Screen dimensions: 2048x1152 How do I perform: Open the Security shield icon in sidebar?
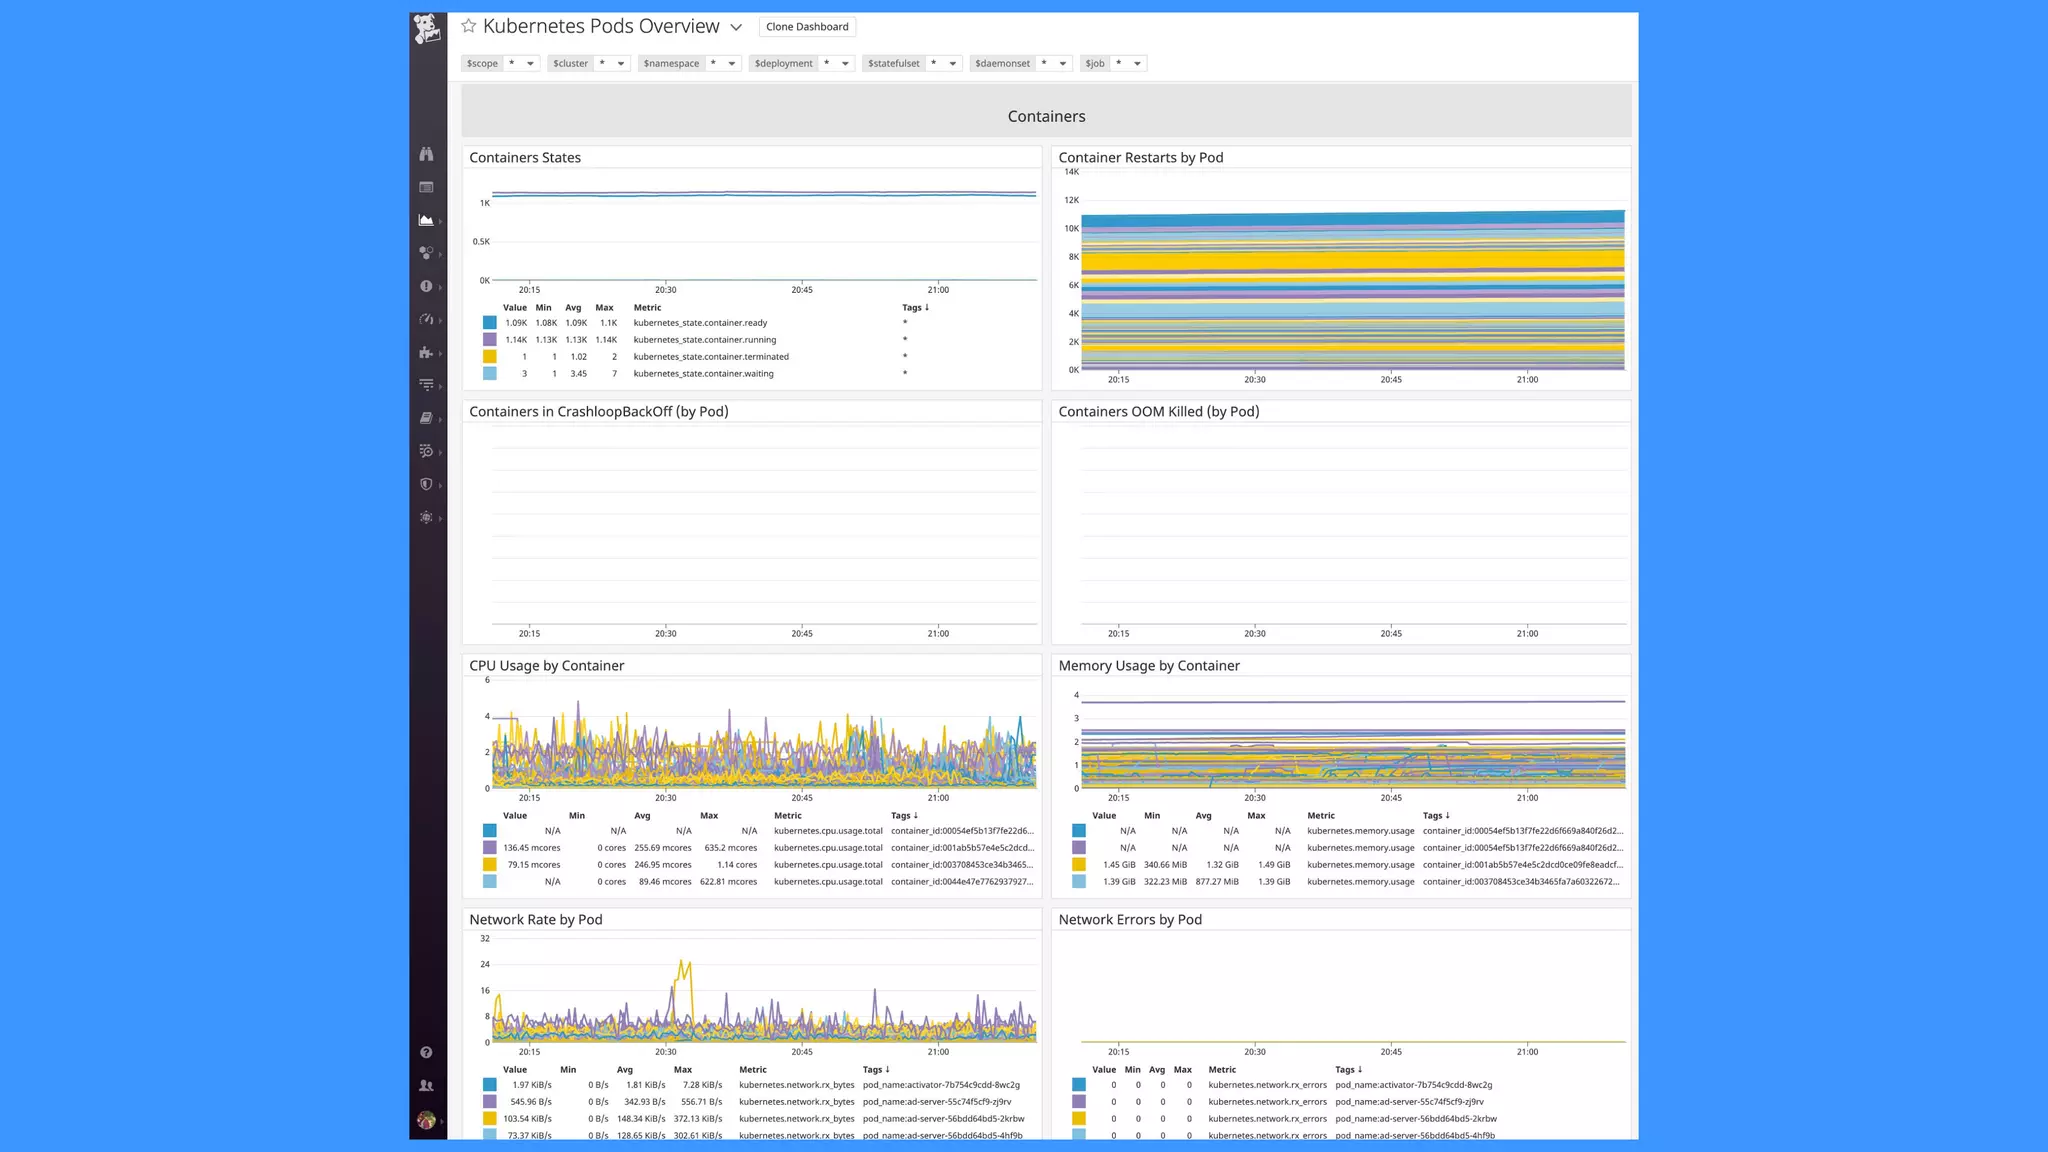pyautogui.click(x=426, y=484)
